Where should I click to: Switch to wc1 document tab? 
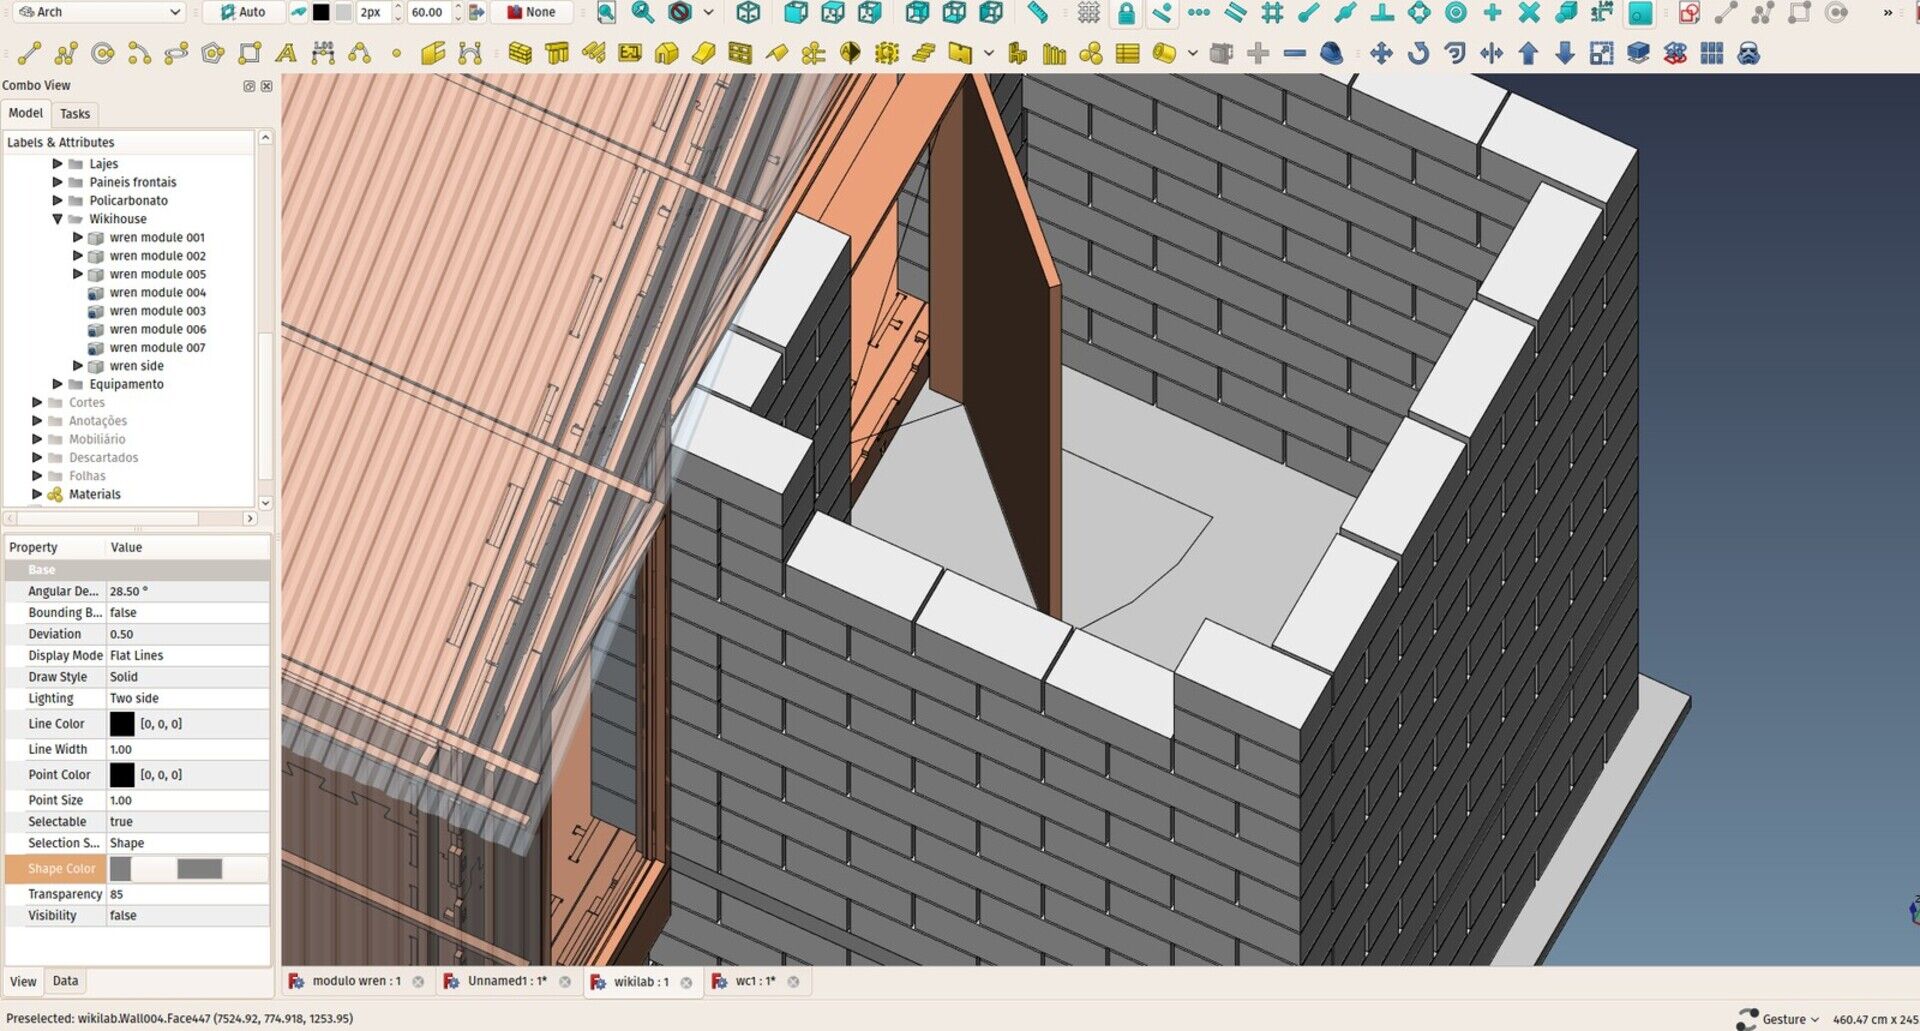tap(755, 981)
